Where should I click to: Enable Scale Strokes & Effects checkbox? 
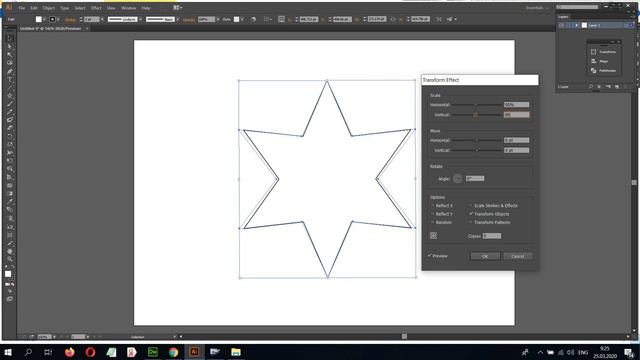coord(471,205)
